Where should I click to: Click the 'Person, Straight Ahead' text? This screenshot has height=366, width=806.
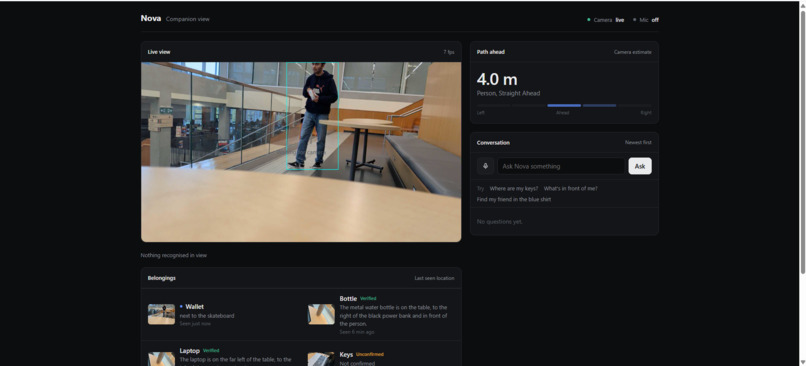[508, 94]
